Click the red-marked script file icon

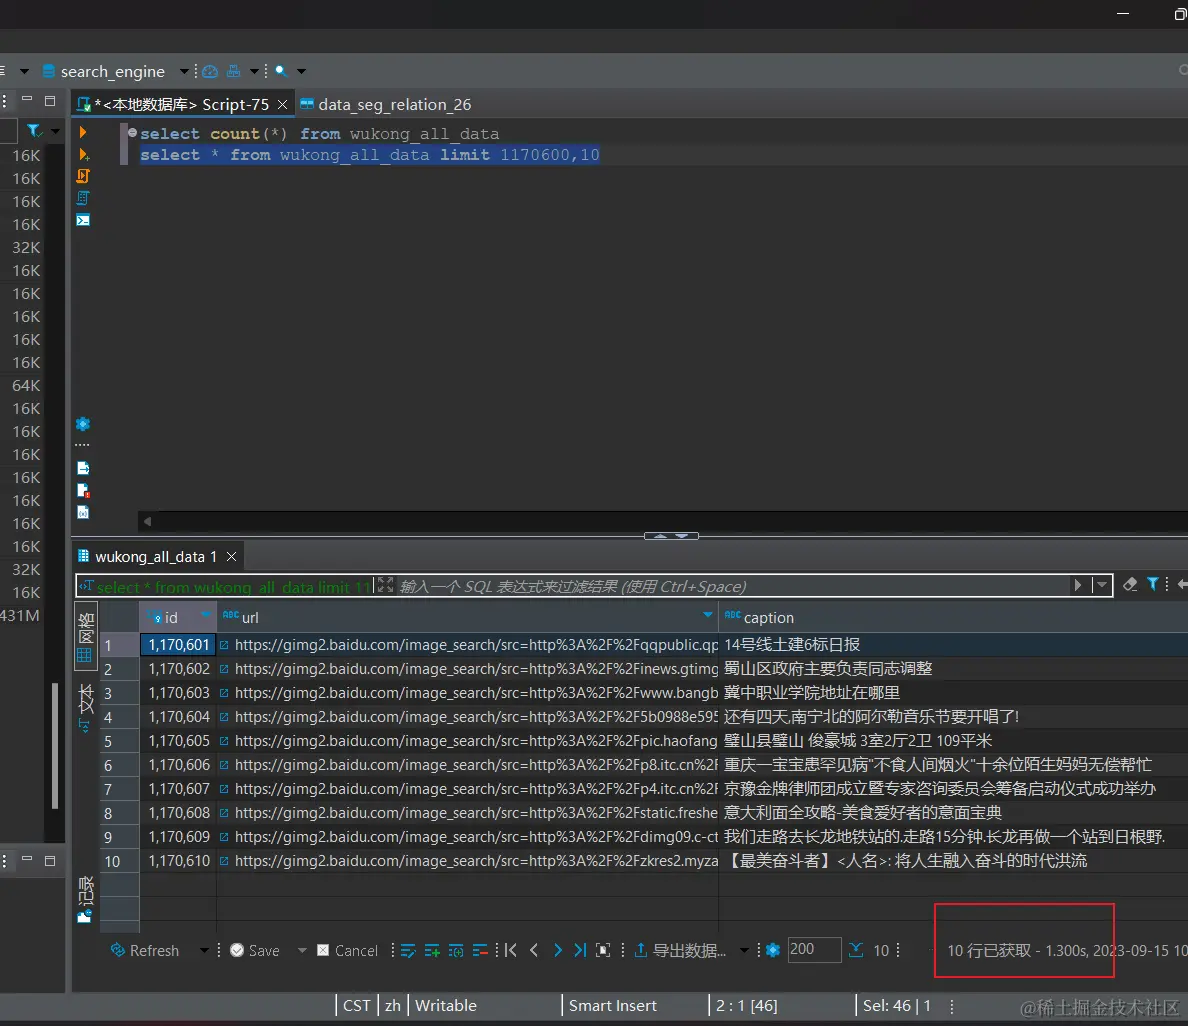(83, 490)
